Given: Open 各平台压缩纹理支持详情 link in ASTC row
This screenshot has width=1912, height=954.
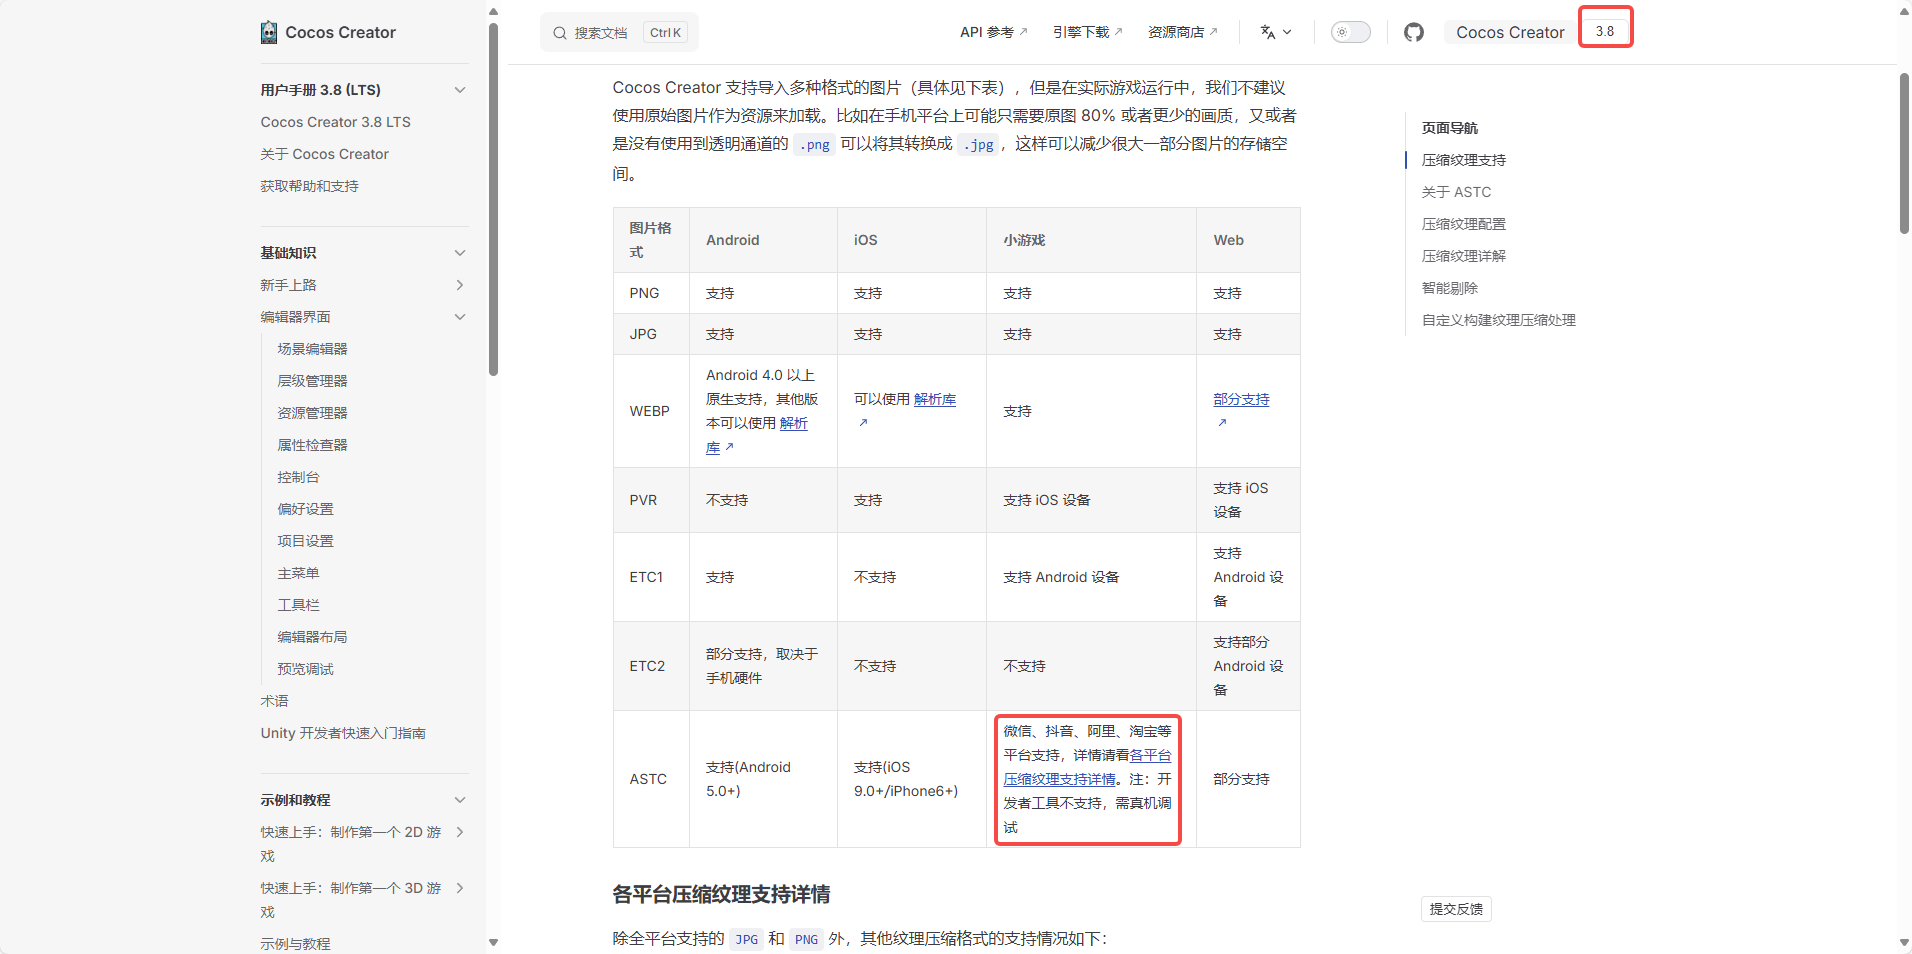Looking at the screenshot, I should pyautogui.click(x=1060, y=779).
